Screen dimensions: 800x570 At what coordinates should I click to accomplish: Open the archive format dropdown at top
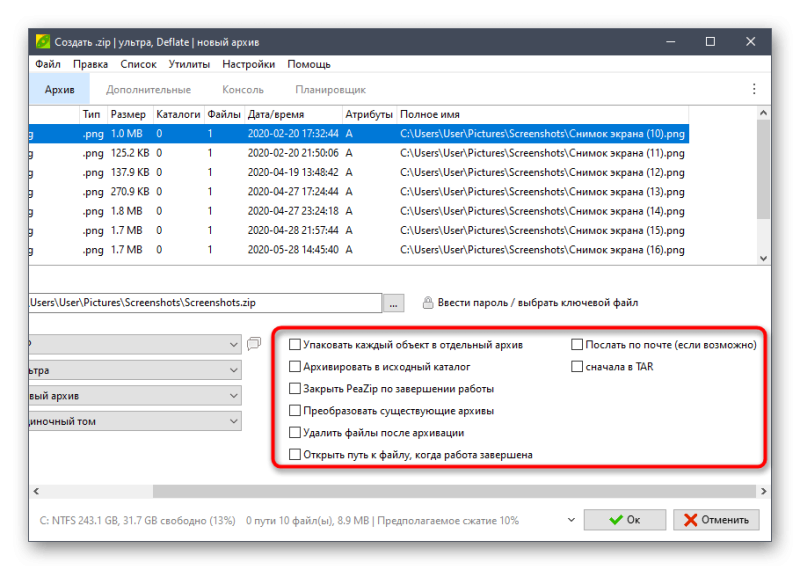(135, 344)
